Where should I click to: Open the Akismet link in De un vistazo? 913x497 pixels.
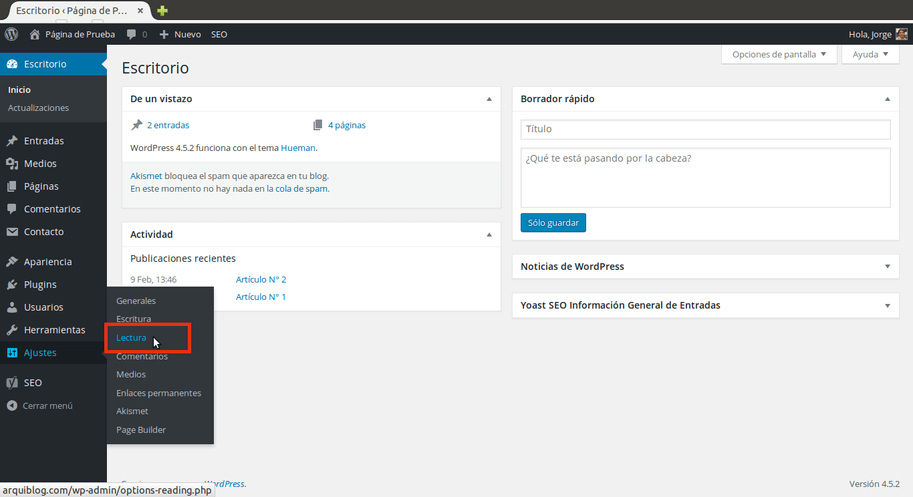point(146,176)
